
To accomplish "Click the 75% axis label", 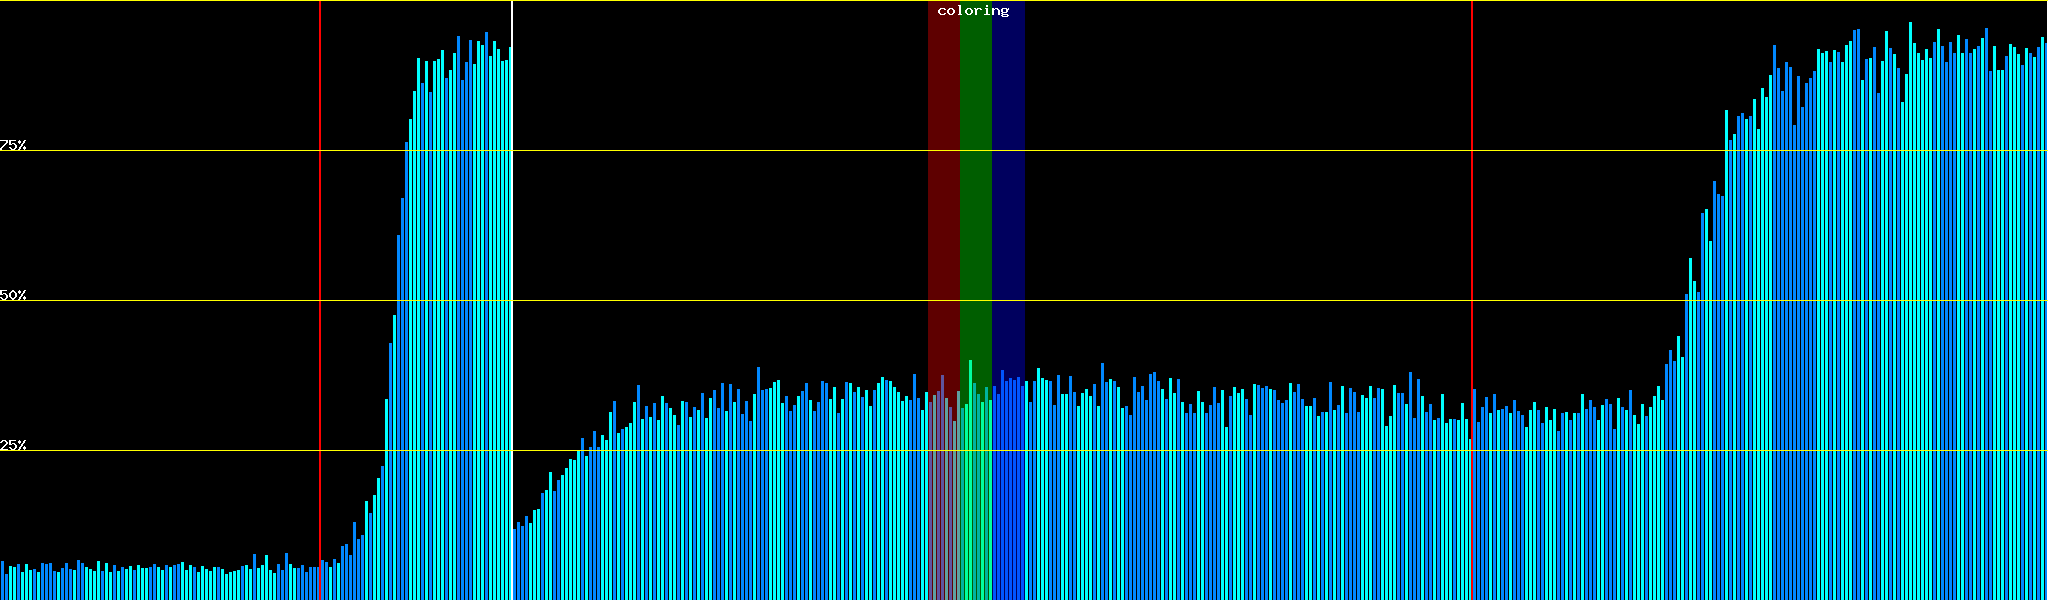I will coord(13,145).
